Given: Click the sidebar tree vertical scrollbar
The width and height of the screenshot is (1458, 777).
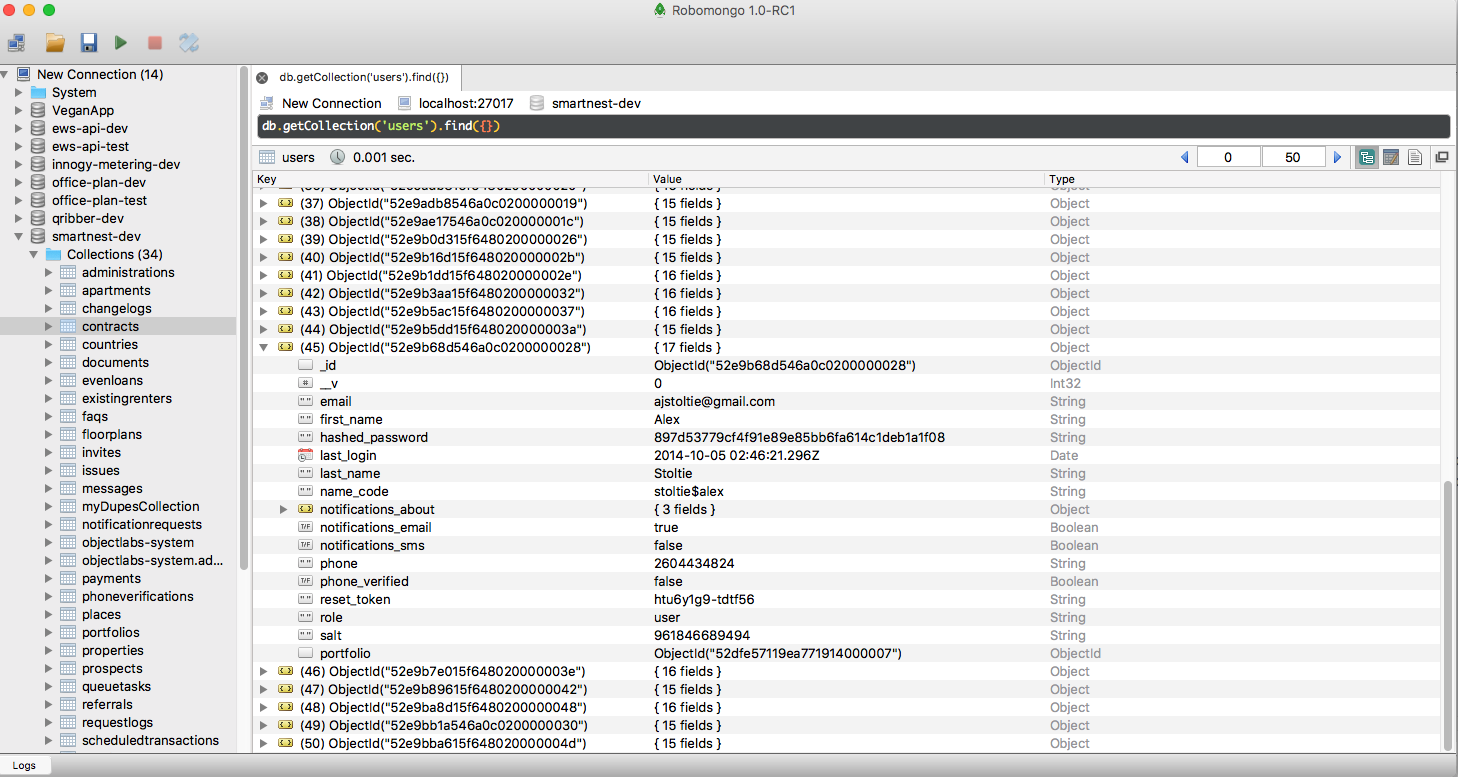Looking at the screenshot, I should click(x=244, y=320).
